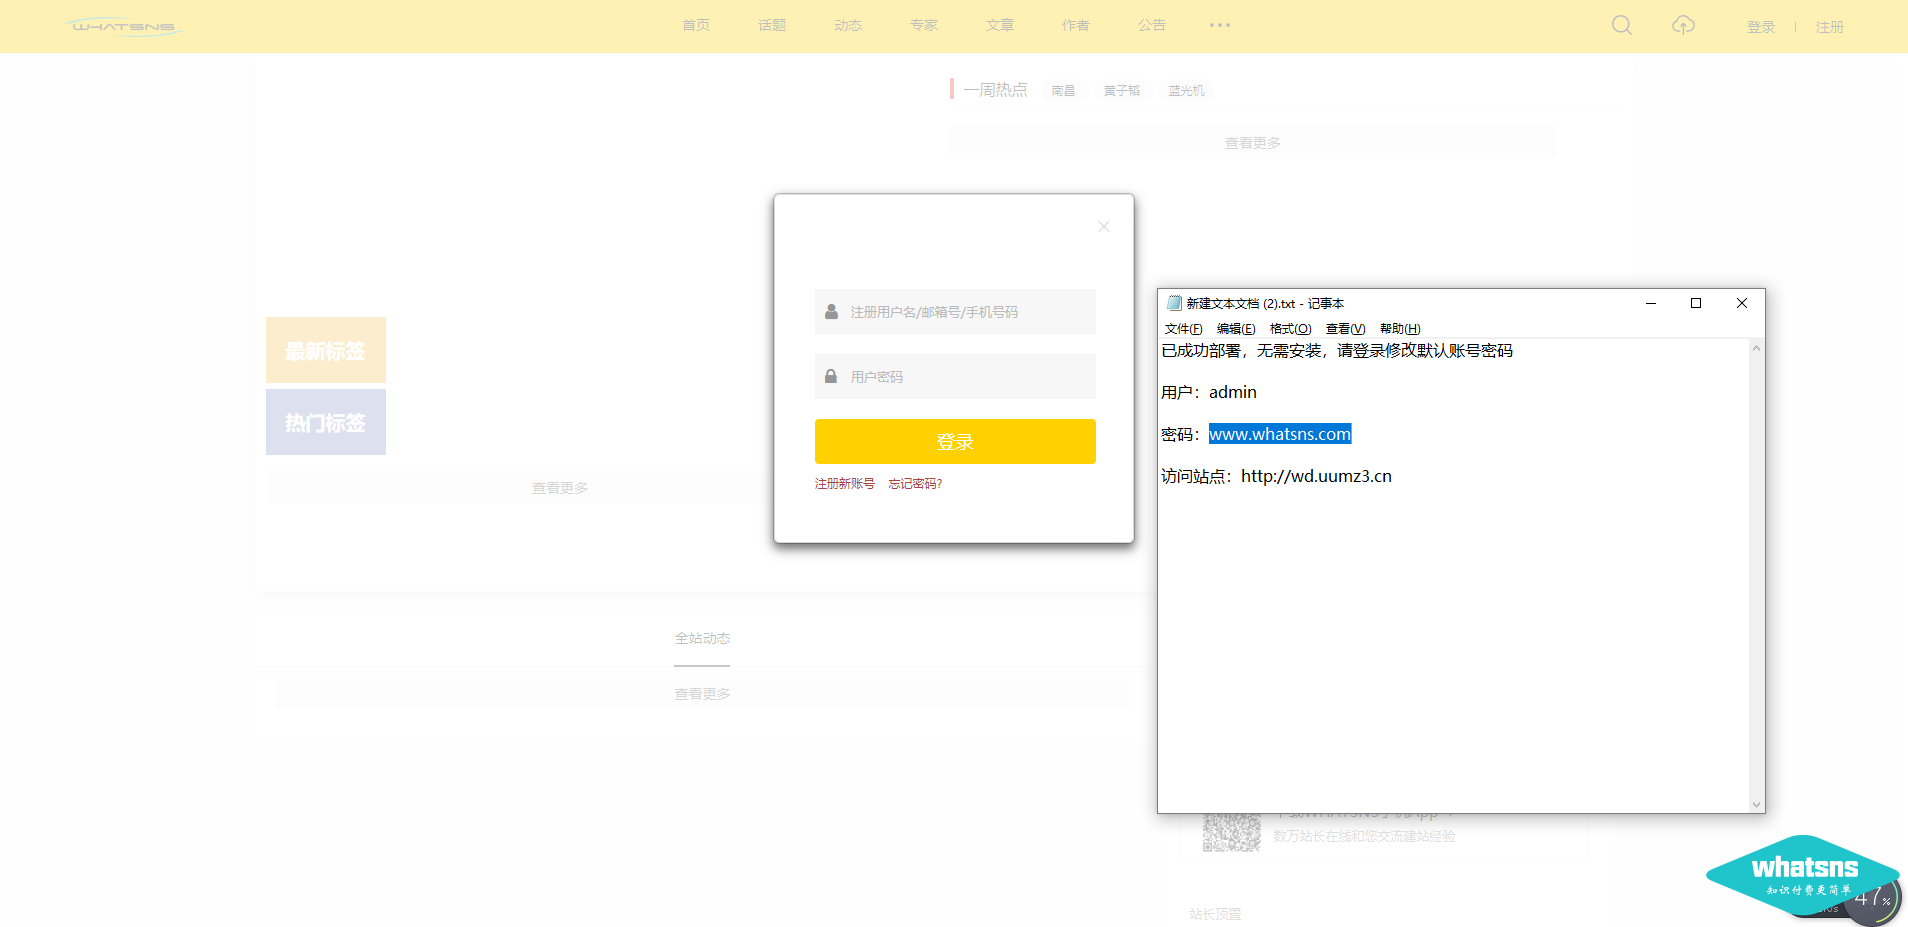The width and height of the screenshot is (1908, 927).
Task: Click the Notepad file icon in titlebar
Action: pyautogui.click(x=1174, y=303)
